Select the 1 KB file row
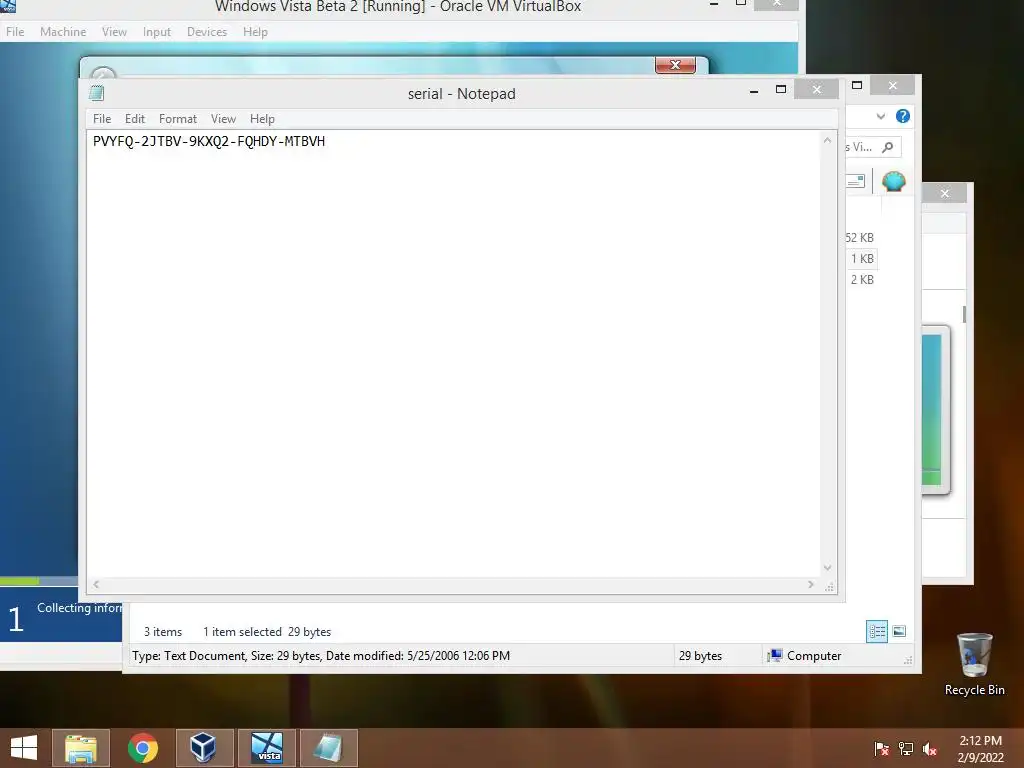 tap(861, 259)
